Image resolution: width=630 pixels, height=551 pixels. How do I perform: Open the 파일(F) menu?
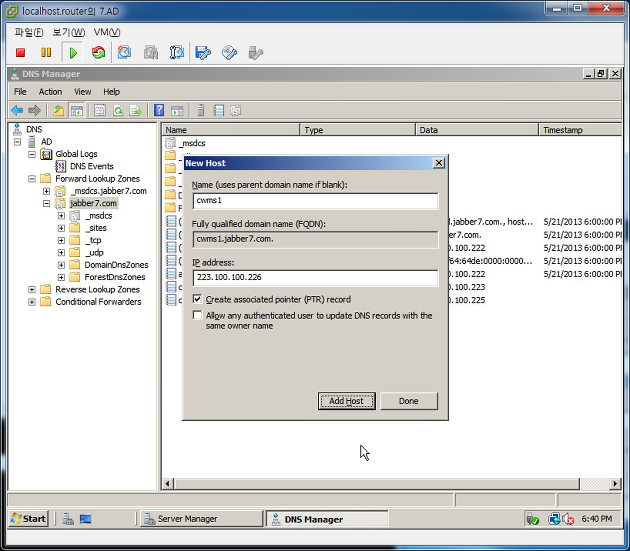[29, 32]
